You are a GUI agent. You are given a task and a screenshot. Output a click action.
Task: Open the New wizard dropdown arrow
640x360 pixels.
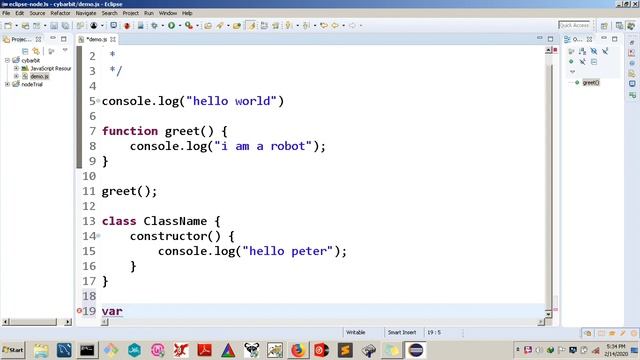pyautogui.click(x=16, y=26)
